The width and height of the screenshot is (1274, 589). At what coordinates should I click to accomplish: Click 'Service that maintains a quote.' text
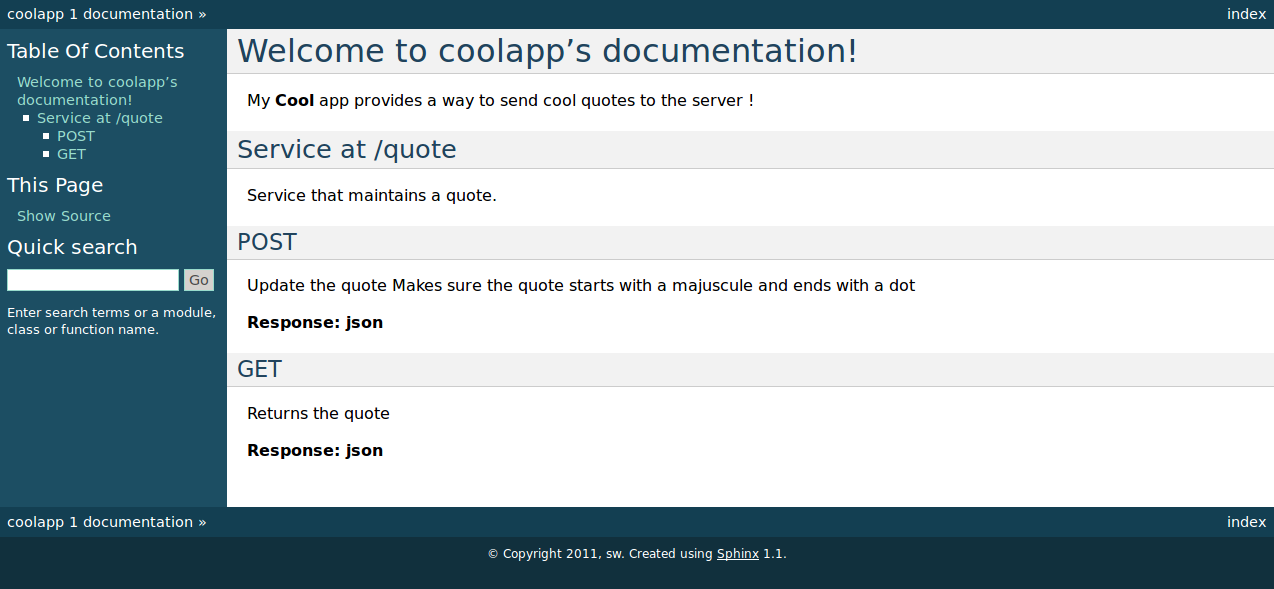(x=372, y=196)
